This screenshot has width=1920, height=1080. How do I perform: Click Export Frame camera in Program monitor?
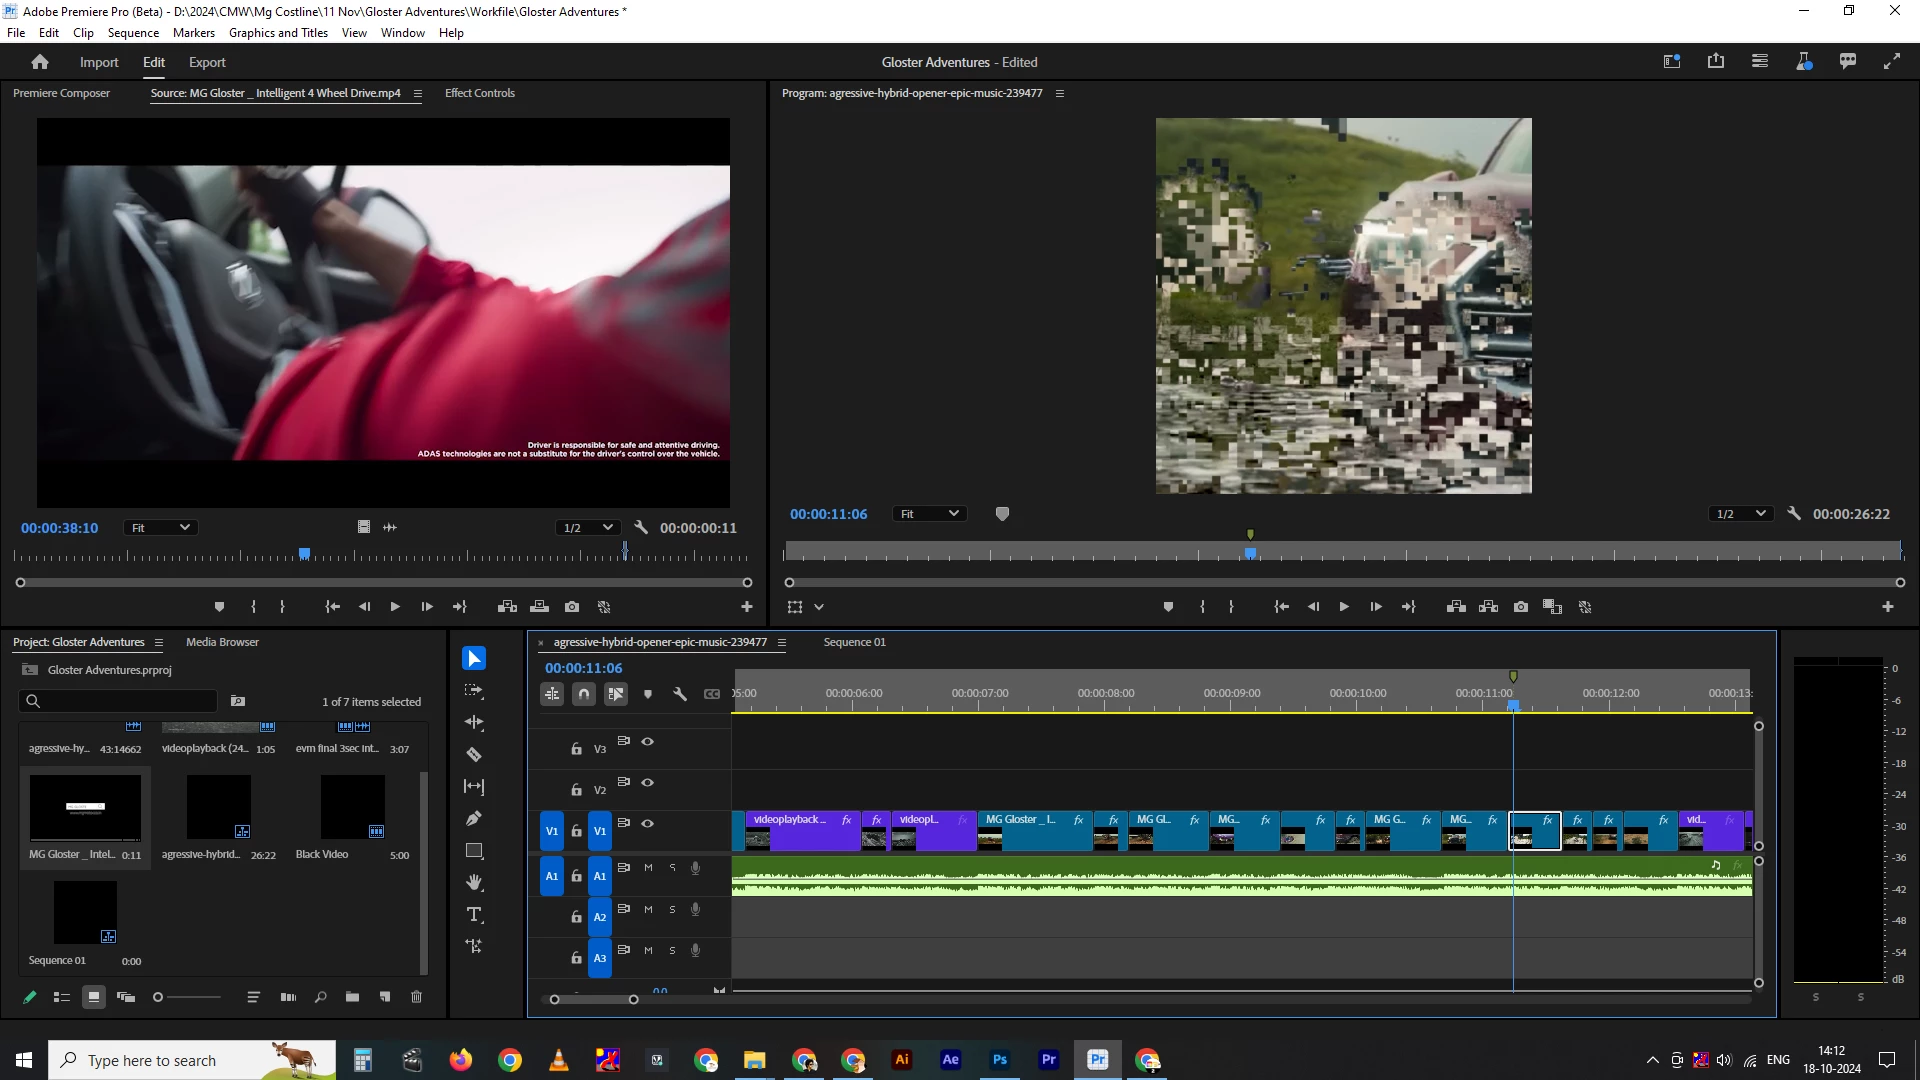(1521, 607)
